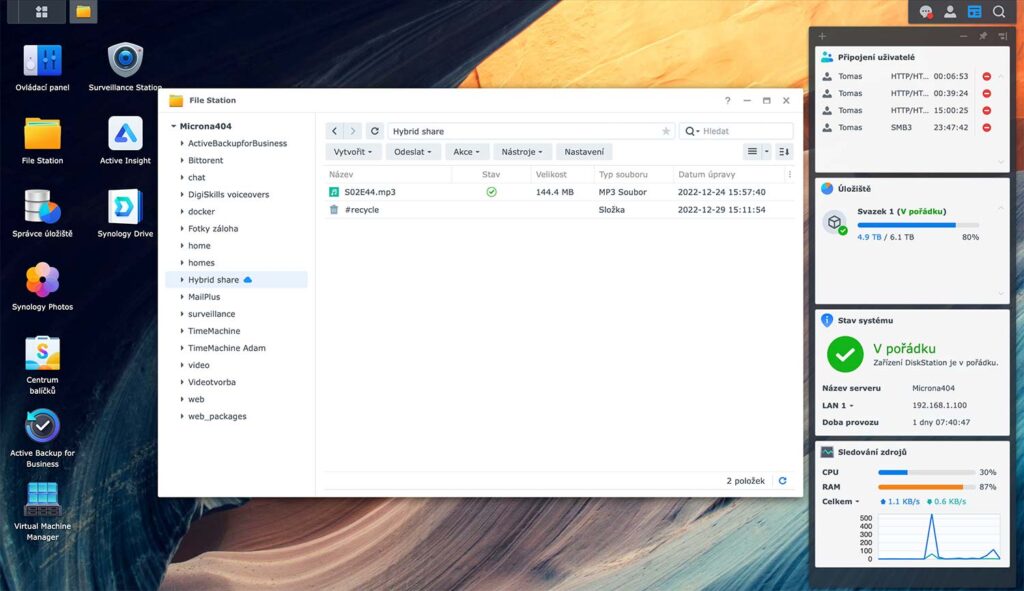
Task: Open Vytvořit dropdown menu
Action: (353, 152)
